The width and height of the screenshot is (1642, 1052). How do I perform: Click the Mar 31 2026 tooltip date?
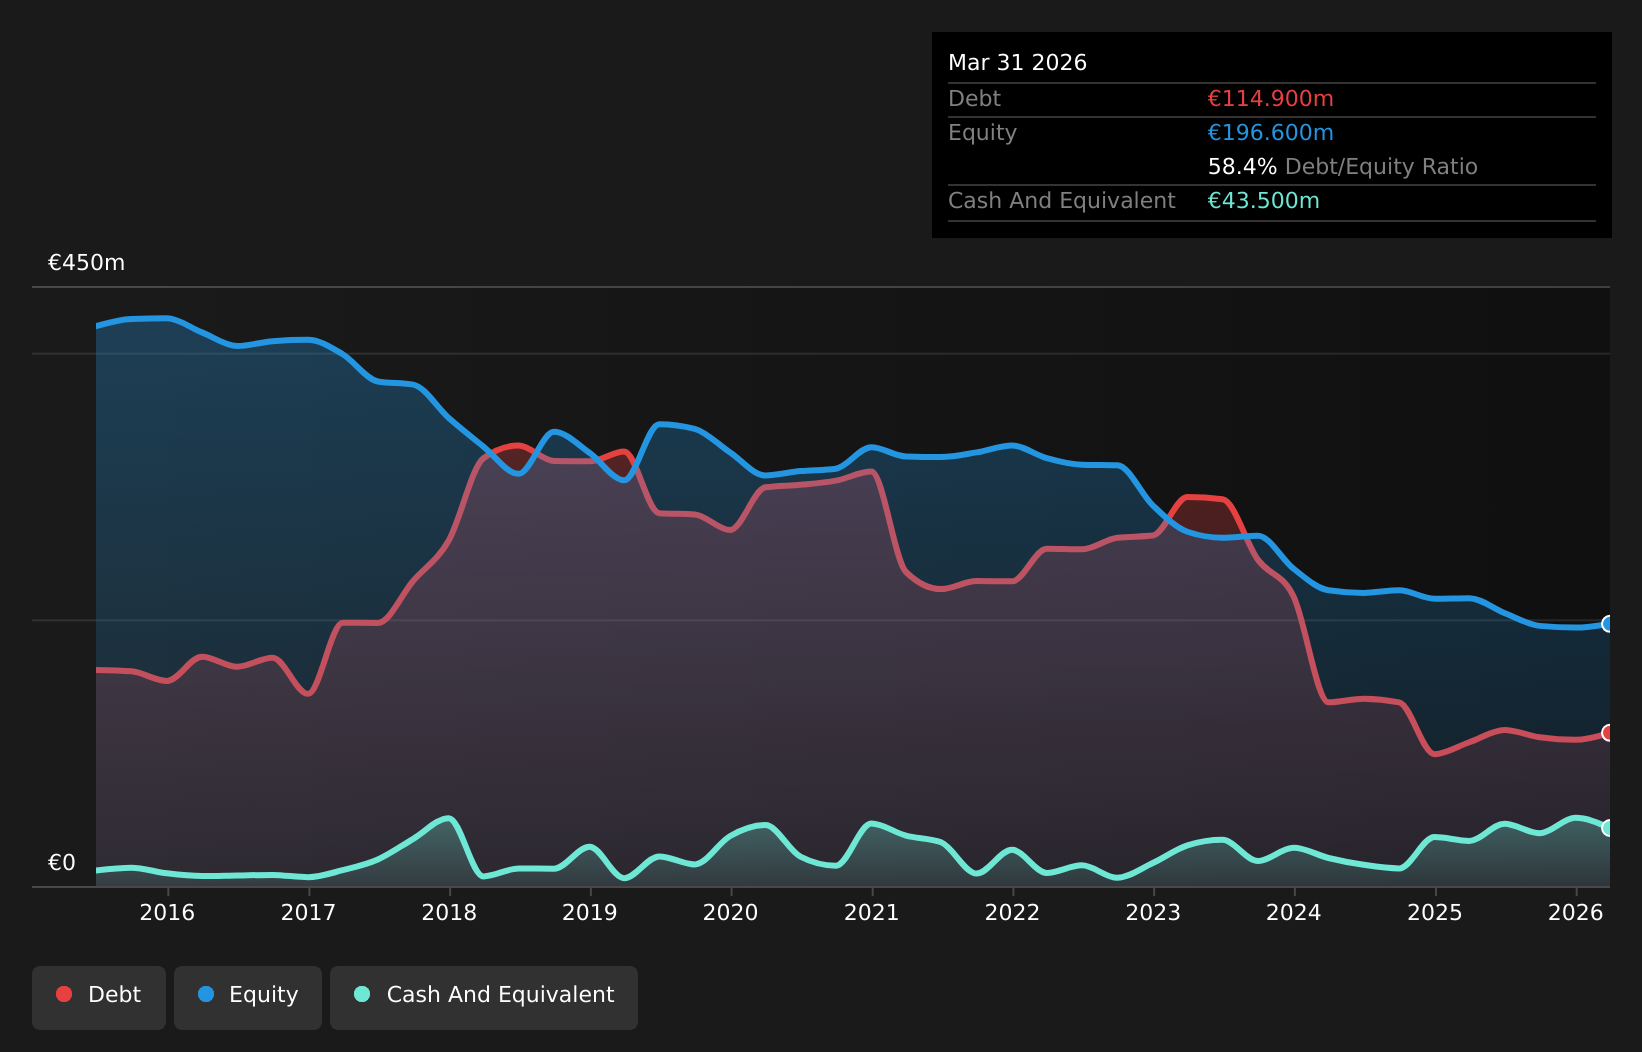click(x=1017, y=63)
